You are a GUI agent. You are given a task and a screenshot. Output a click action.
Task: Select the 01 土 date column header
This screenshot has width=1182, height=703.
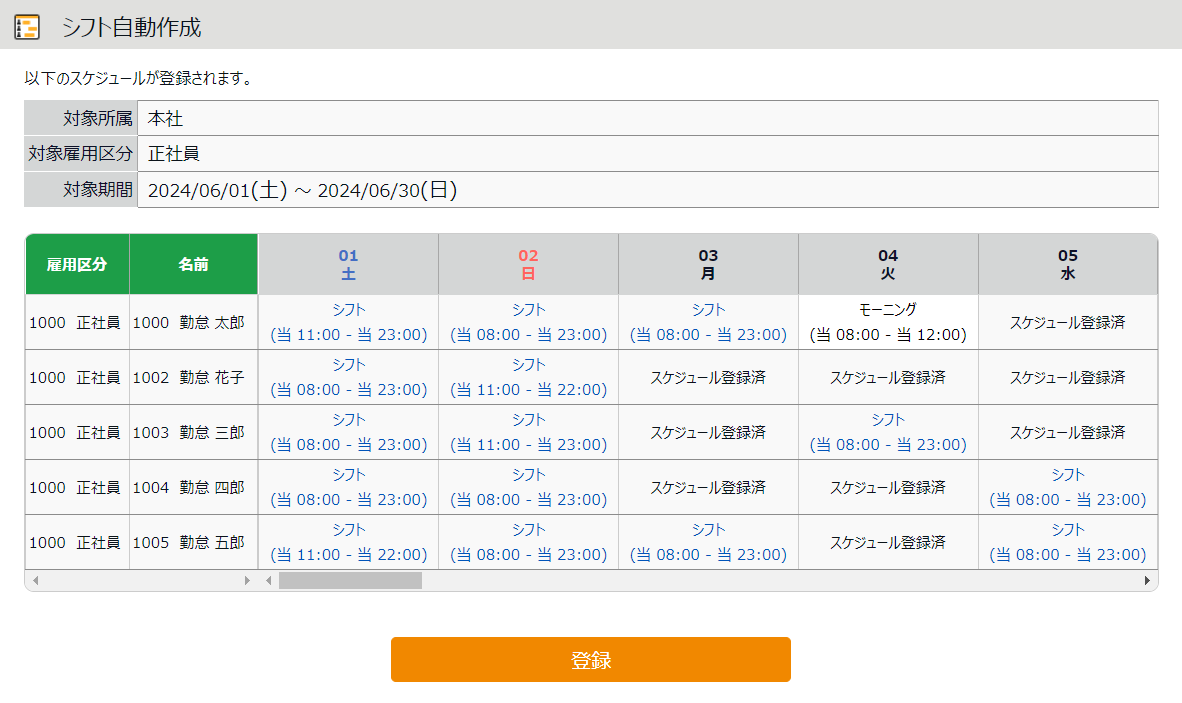(x=348, y=264)
